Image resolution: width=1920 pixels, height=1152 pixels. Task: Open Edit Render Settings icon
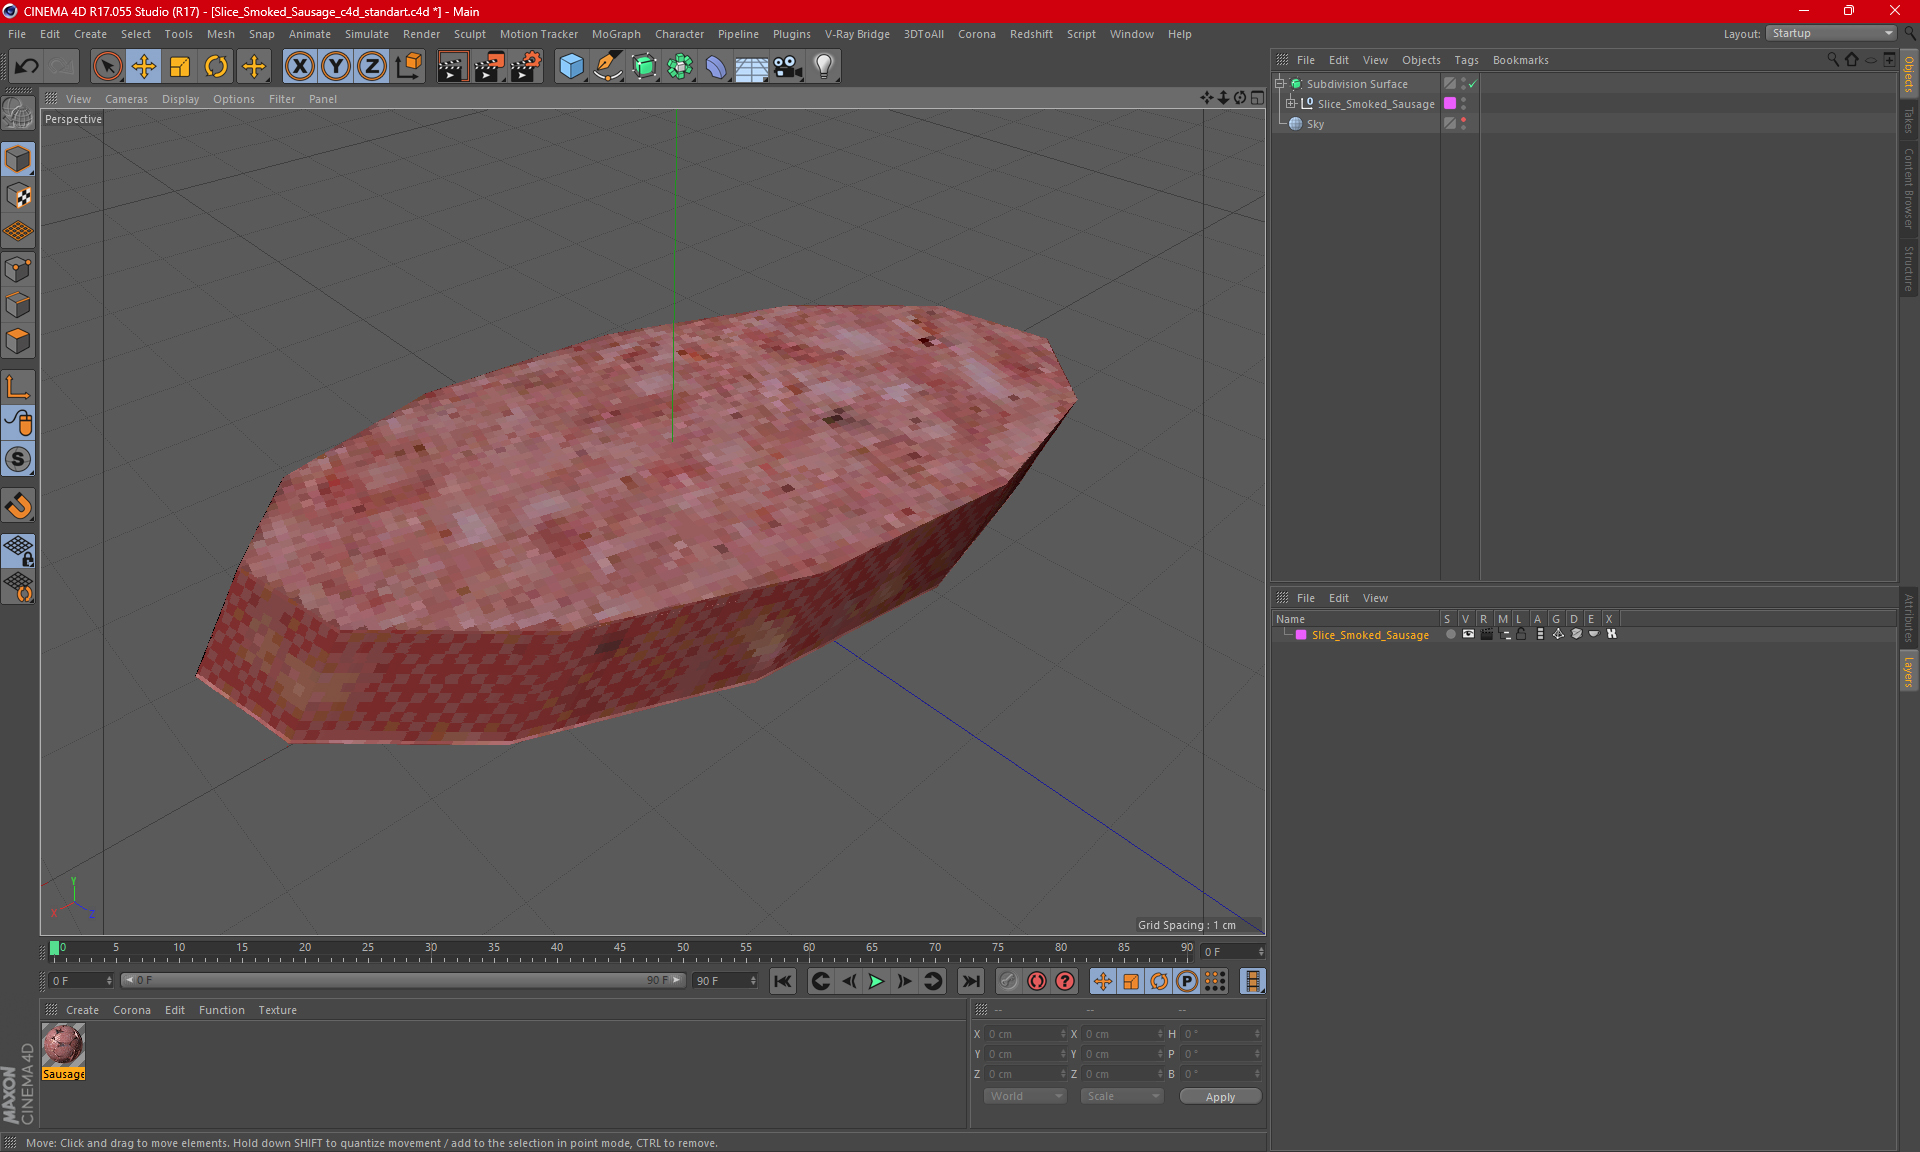pyautogui.click(x=526, y=67)
